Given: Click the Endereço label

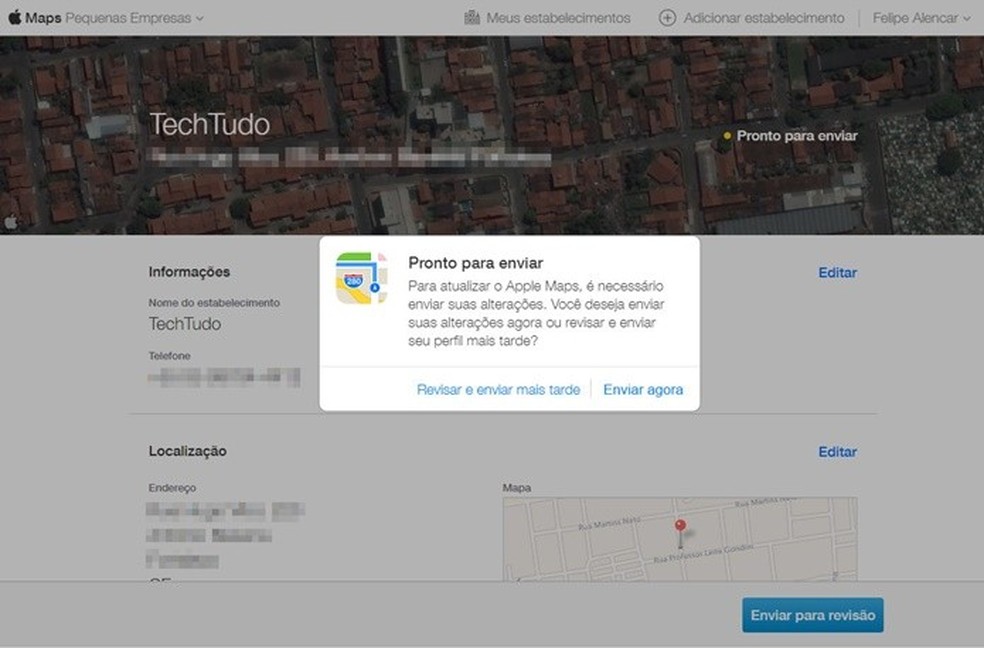Looking at the screenshot, I should pos(173,487).
